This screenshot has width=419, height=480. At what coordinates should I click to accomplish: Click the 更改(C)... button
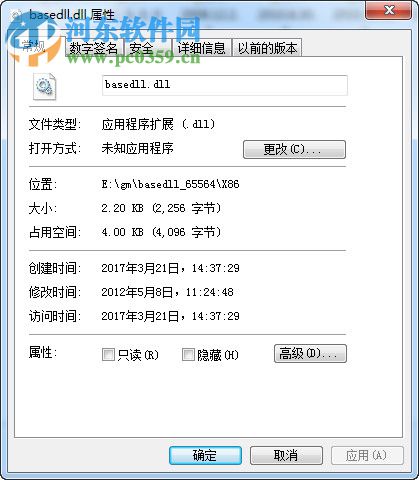coord(294,149)
